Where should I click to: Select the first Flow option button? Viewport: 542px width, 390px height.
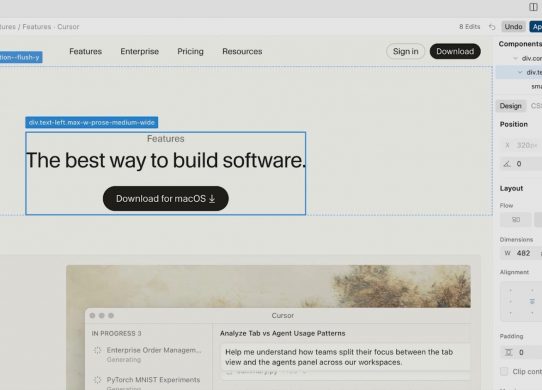point(516,220)
